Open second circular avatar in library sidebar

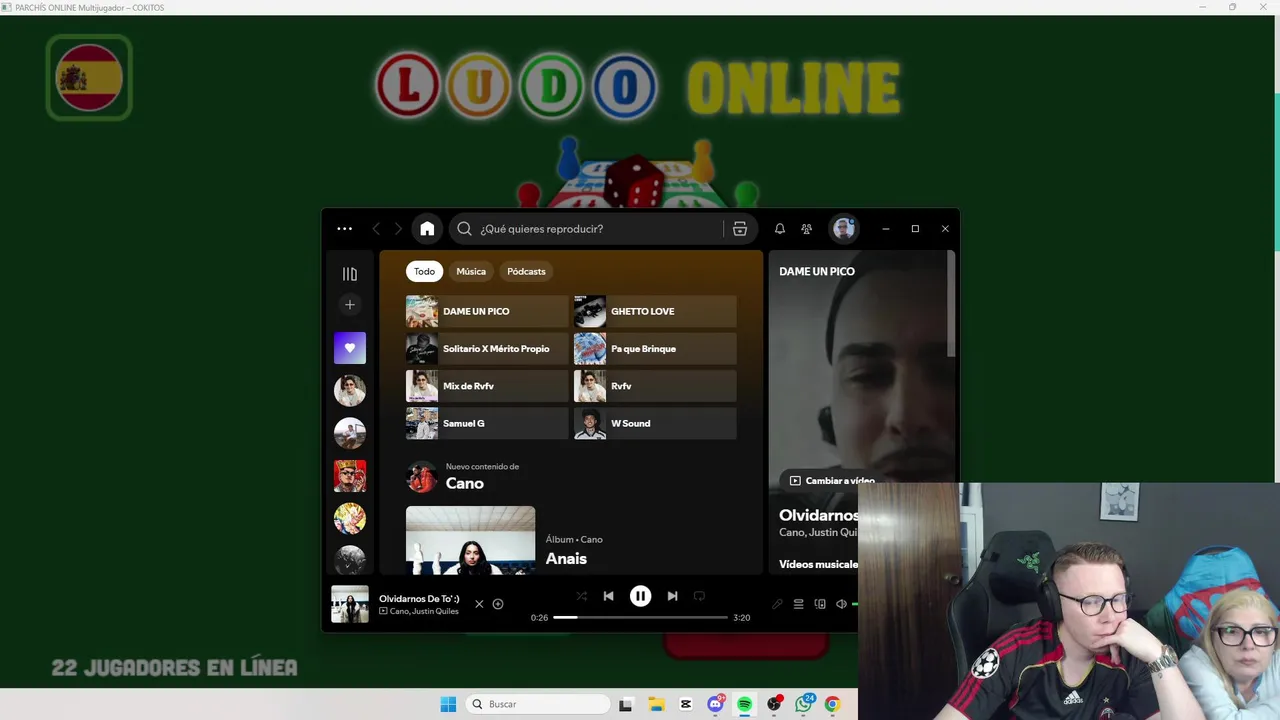click(x=350, y=433)
